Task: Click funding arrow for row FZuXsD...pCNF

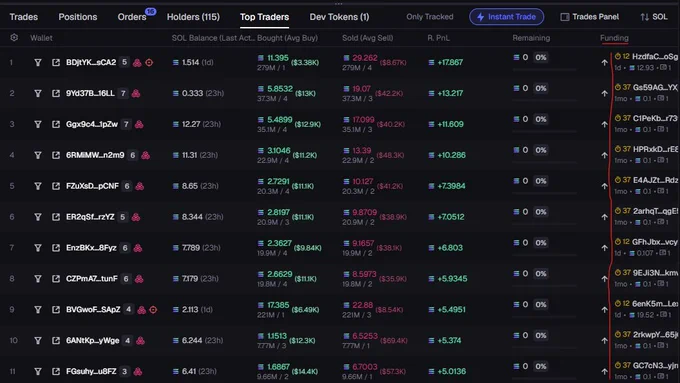Action: [x=605, y=186]
